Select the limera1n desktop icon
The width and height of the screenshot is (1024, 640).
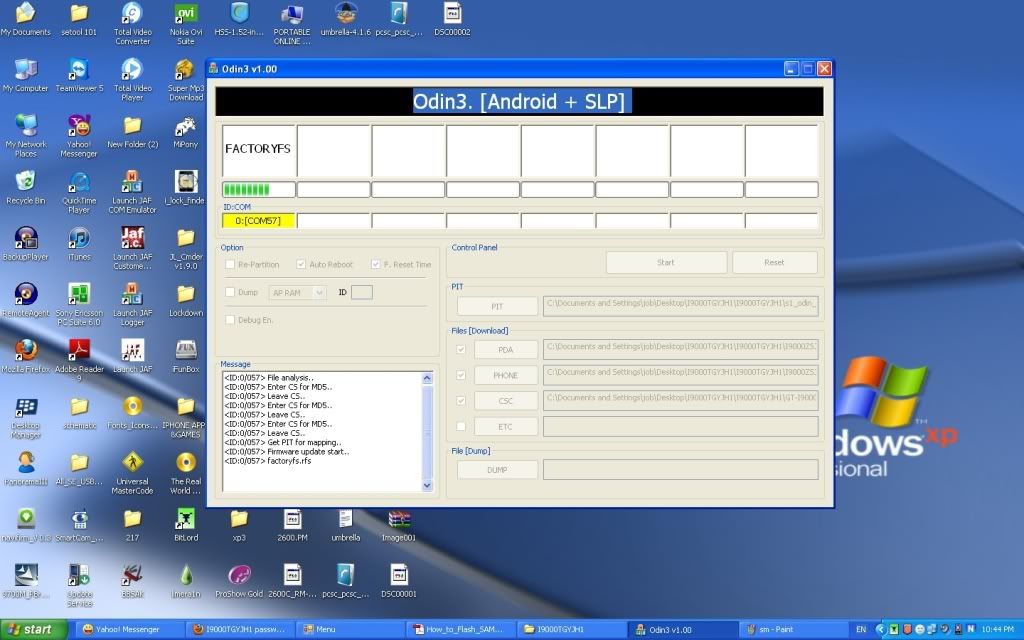pyautogui.click(x=186, y=581)
